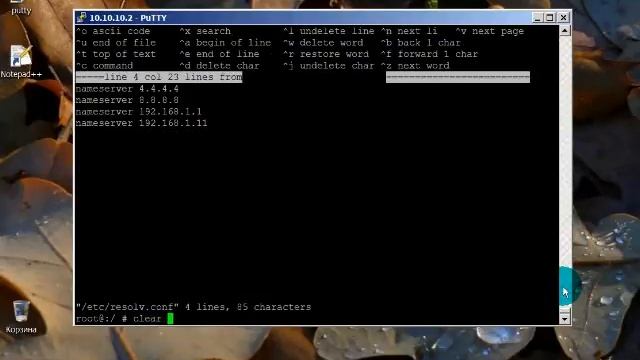Viewport: 640px width, 360px height.
Task: Maximize the PuTTY window
Action: pos(550,18)
